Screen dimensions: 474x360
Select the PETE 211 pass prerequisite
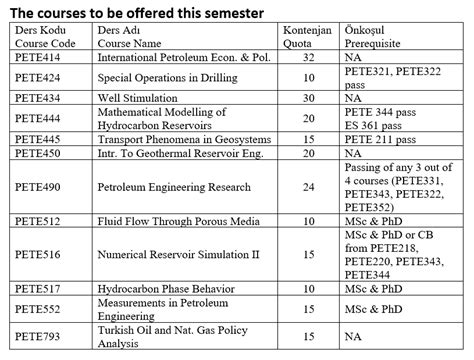click(380, 139)
